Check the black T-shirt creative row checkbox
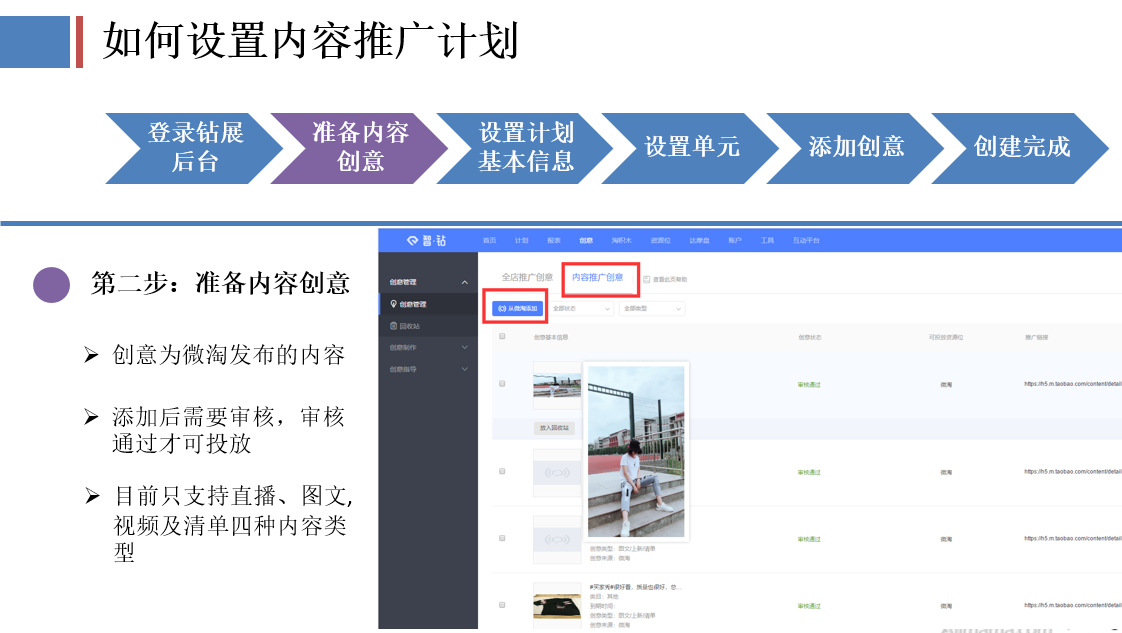Image resolution: width=1122 pixels, height=633 pixels. point(502,605)
